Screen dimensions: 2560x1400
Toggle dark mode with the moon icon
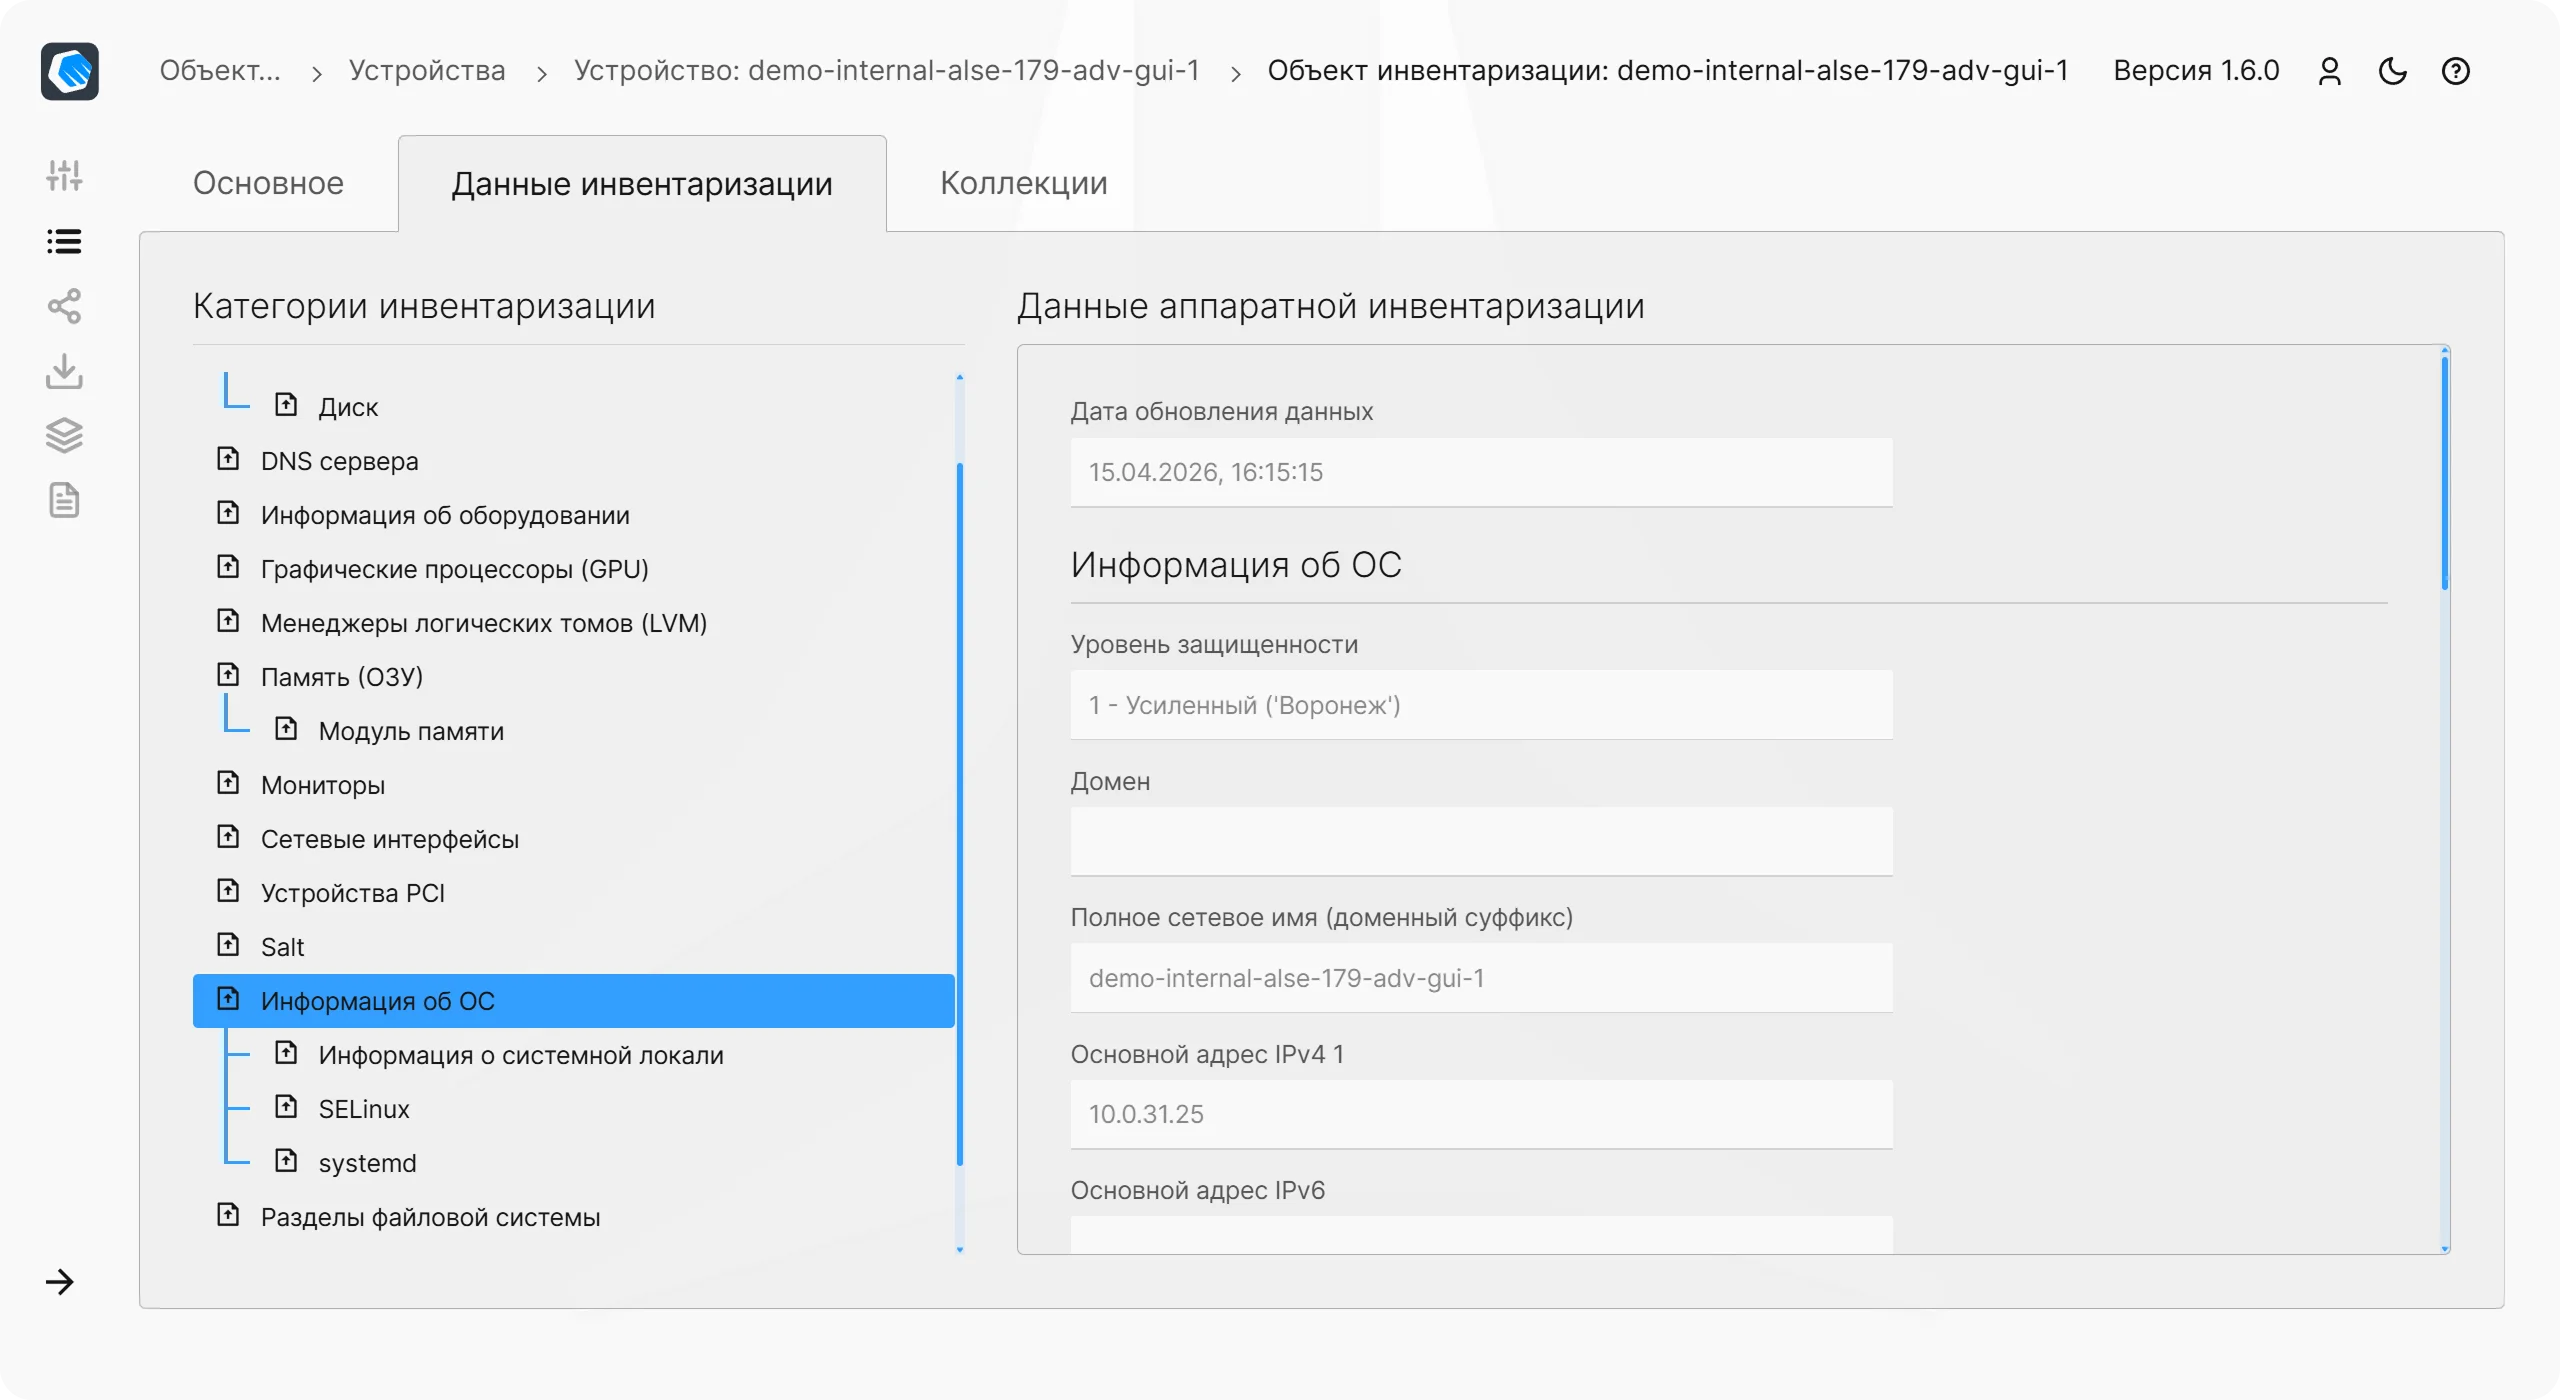click(x=2393, y=71)
